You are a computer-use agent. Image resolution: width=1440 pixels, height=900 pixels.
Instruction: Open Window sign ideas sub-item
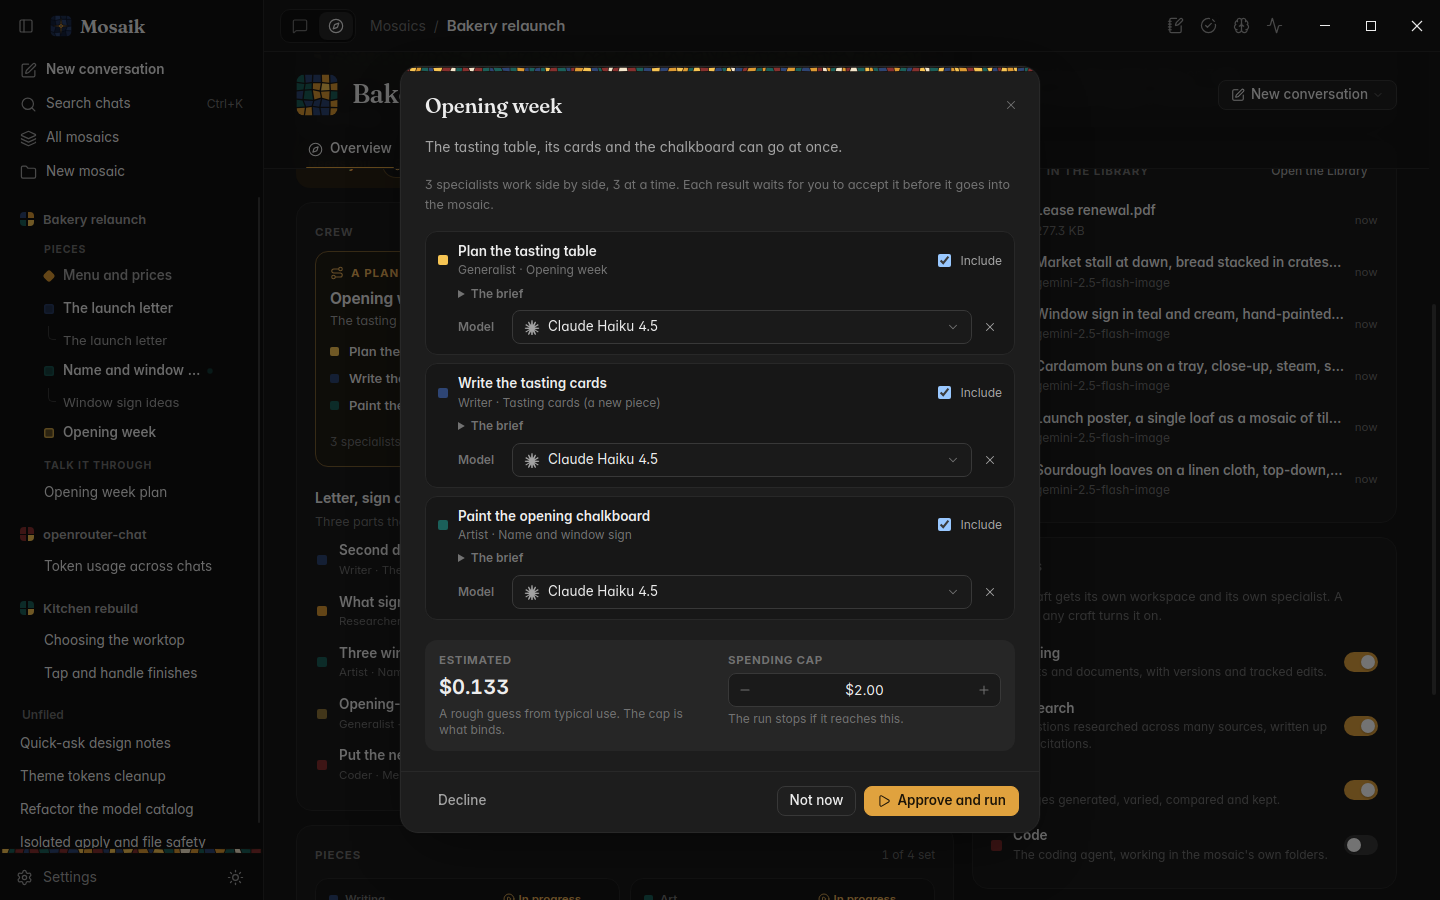[x=121, y=402]
